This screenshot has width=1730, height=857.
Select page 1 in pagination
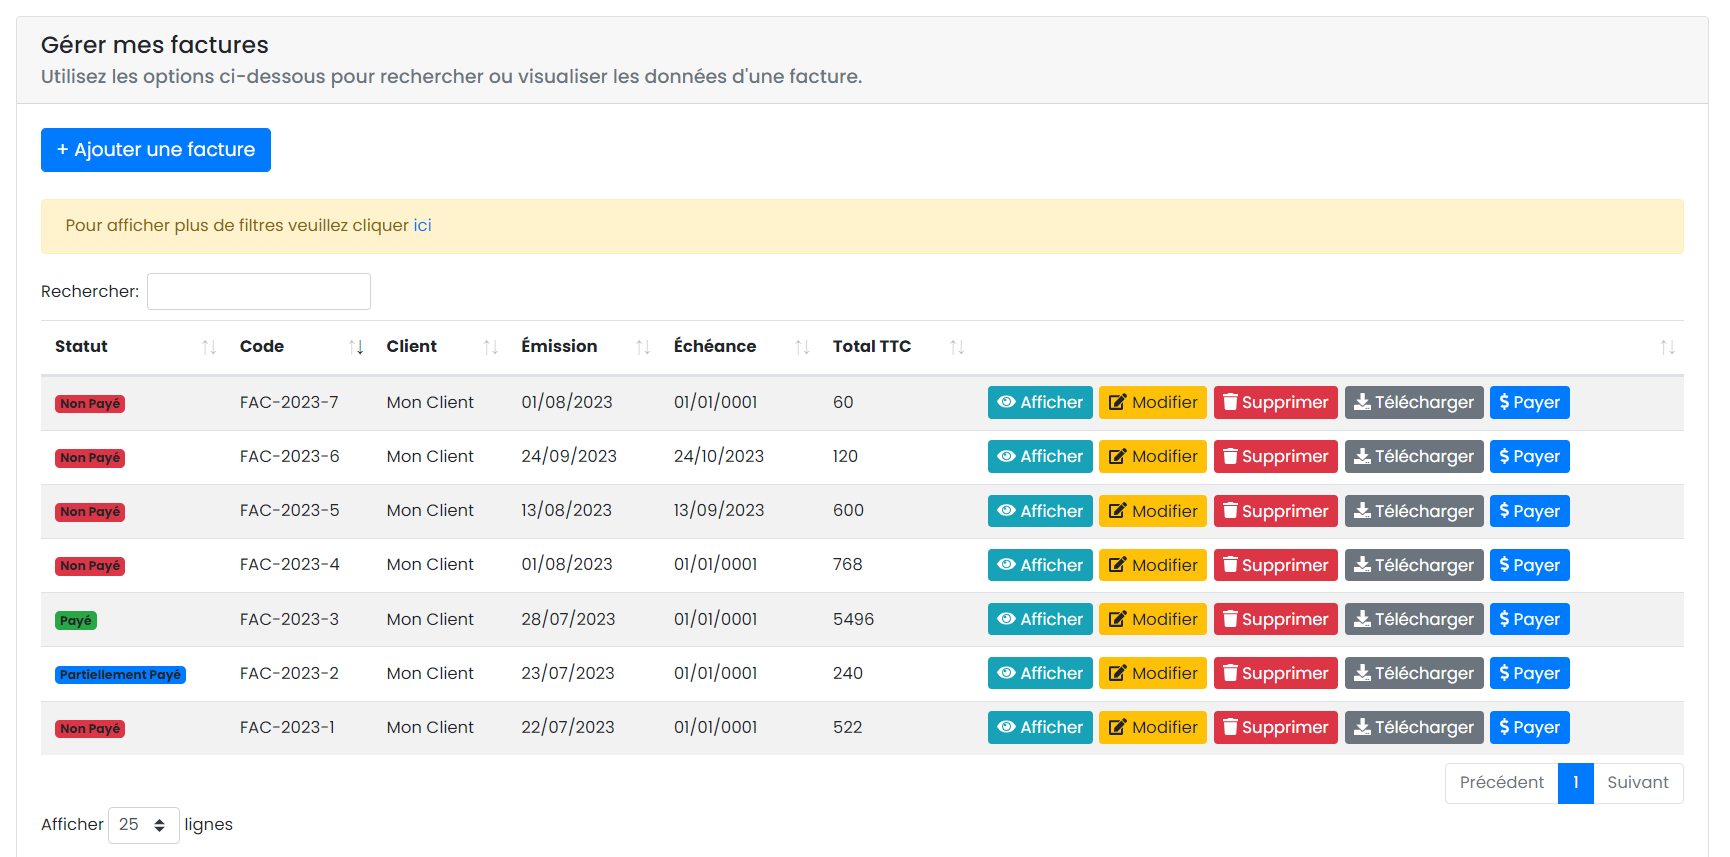click(x=1575, y=783)
